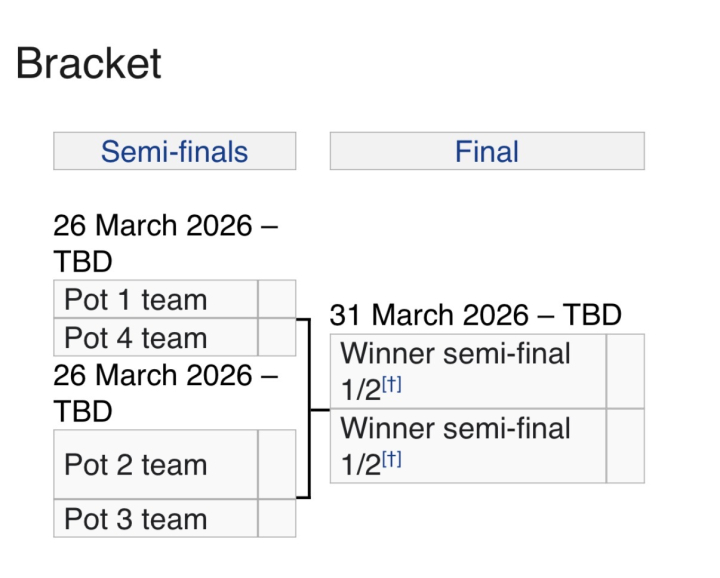Follow footnote dagger on first final entry
This screenshot has width=720, height=578.
(392, 384)
